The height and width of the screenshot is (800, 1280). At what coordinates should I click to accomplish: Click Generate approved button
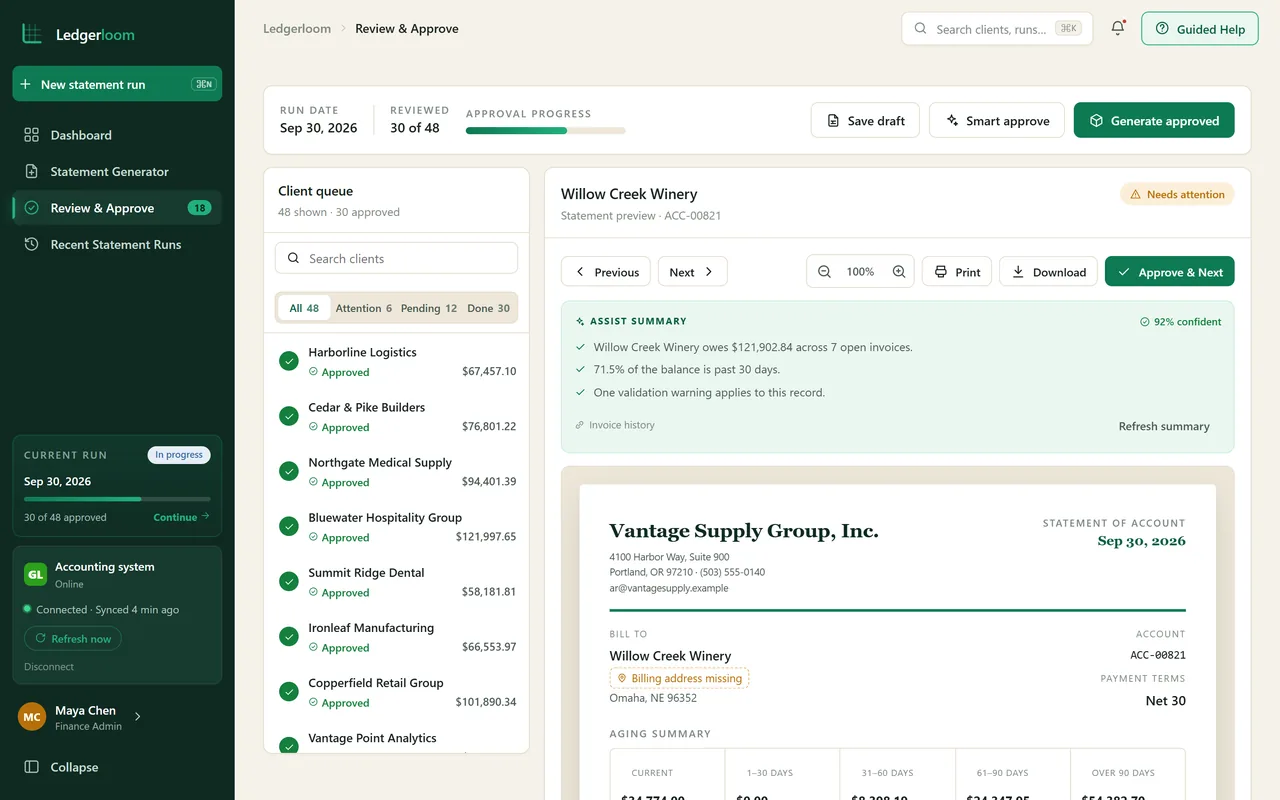coord(1154,121)
